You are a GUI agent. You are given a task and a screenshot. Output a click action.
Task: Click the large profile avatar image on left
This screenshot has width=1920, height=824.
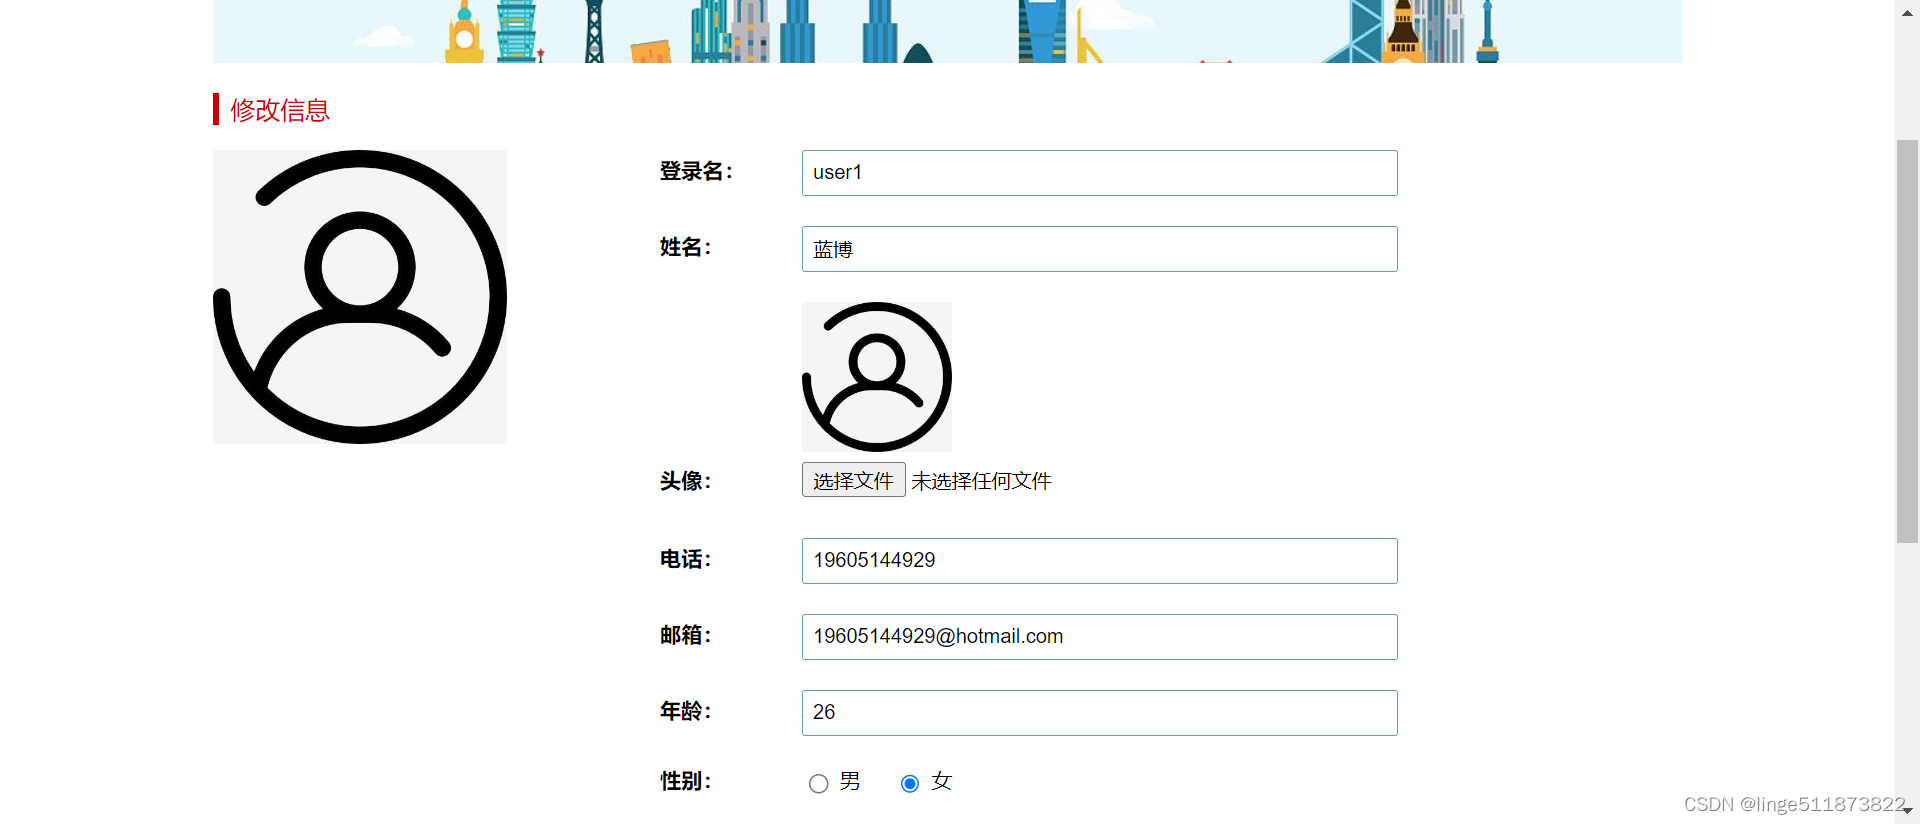point(360,297)
